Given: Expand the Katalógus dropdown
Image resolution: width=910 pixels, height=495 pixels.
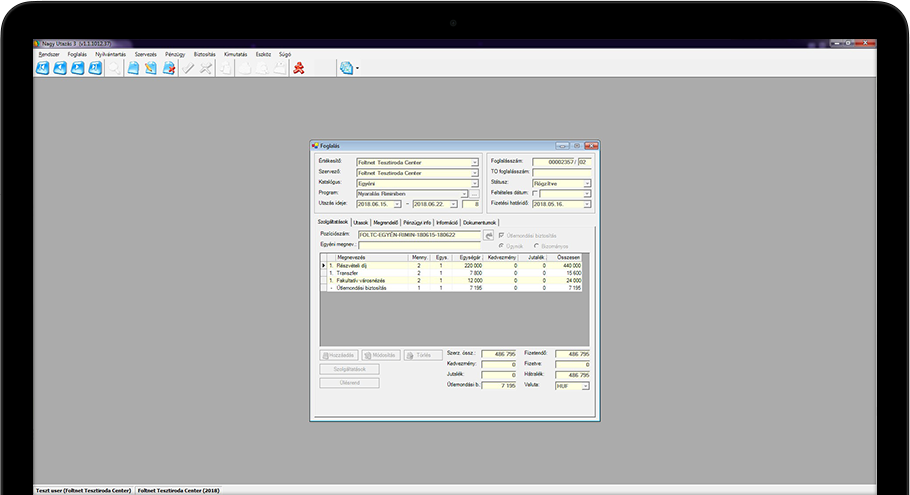Looking at the screenshot, I should [474, 183].
